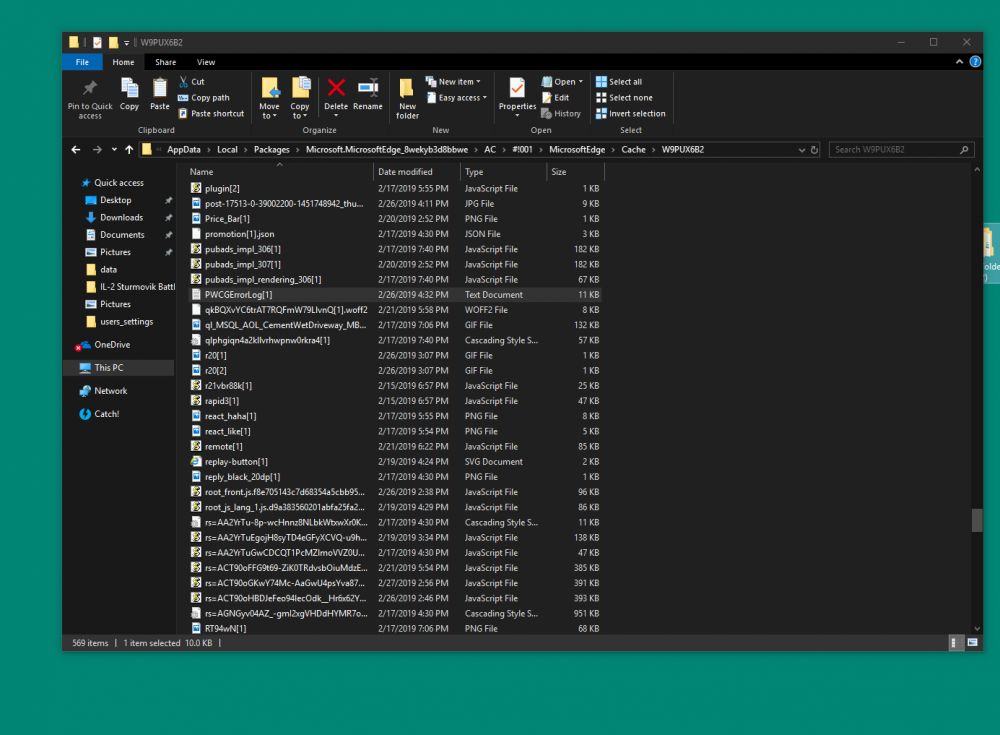Image resolution: width=1000 pixels, height=735 pixels.
Task: Click the Rename icon in Organize group
Action: tap(367, 88)
